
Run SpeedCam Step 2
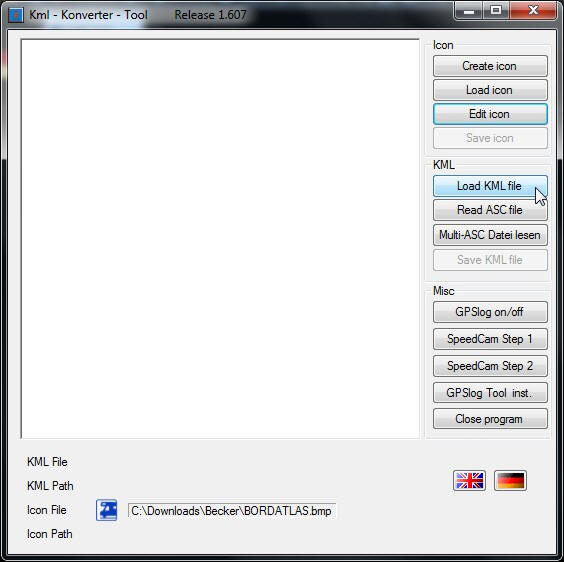490,366
